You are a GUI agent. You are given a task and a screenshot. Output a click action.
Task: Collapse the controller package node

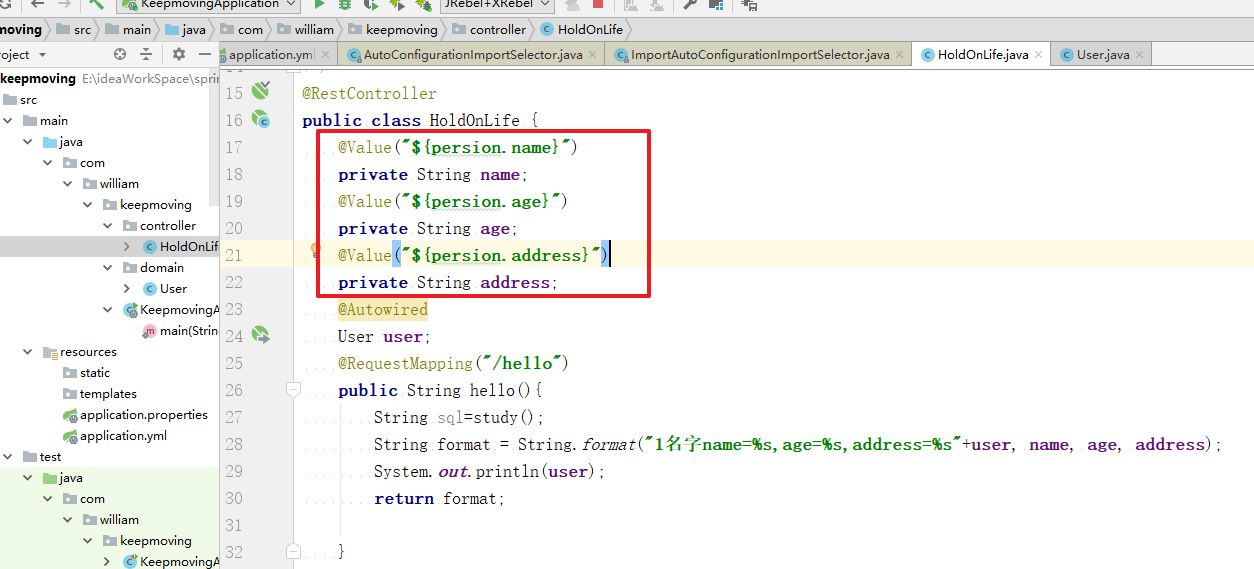click(x=108, y=225)
